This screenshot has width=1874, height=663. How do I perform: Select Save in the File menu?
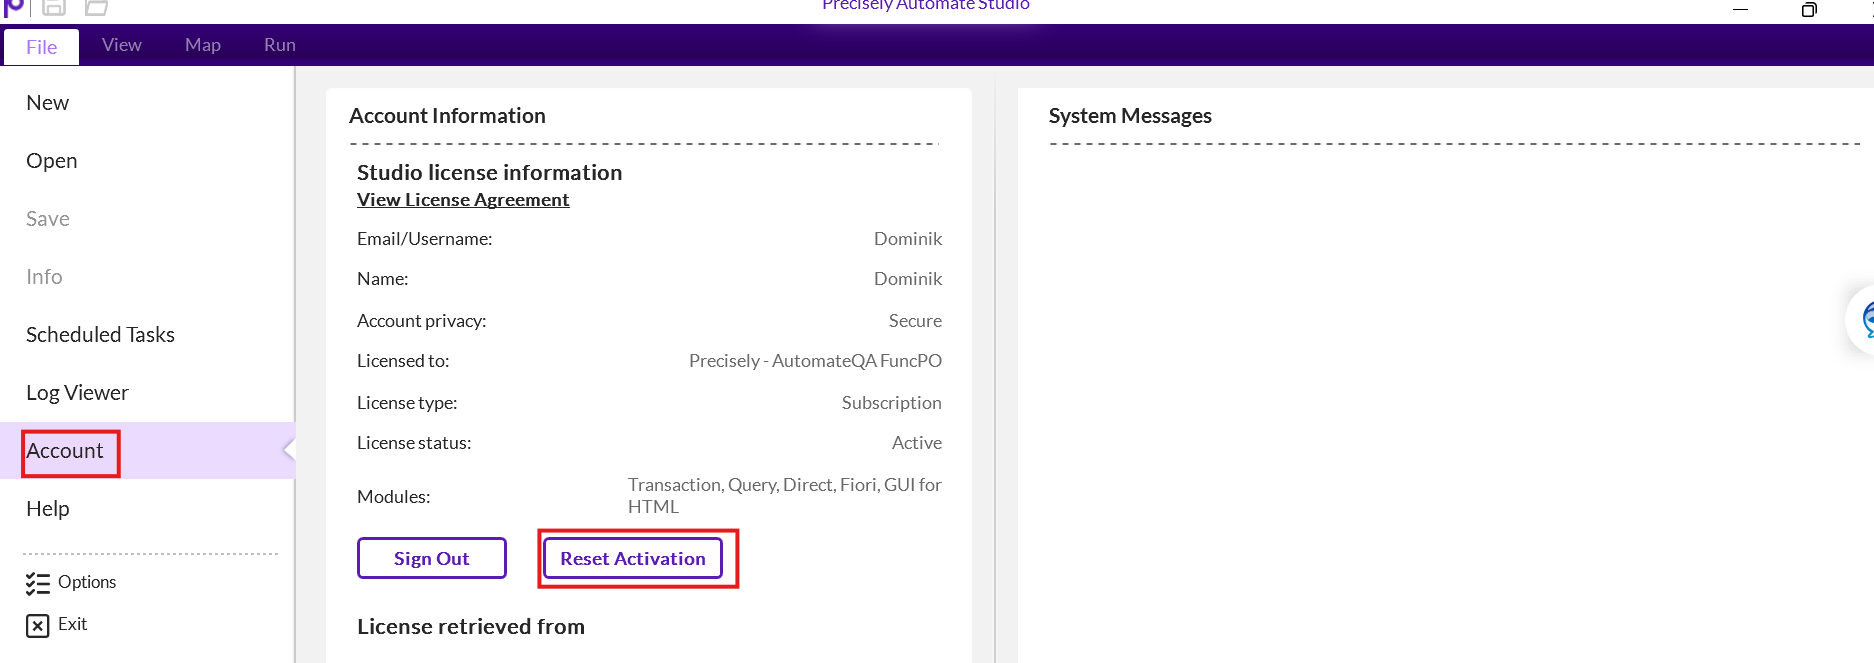click(x=48, y=219)
